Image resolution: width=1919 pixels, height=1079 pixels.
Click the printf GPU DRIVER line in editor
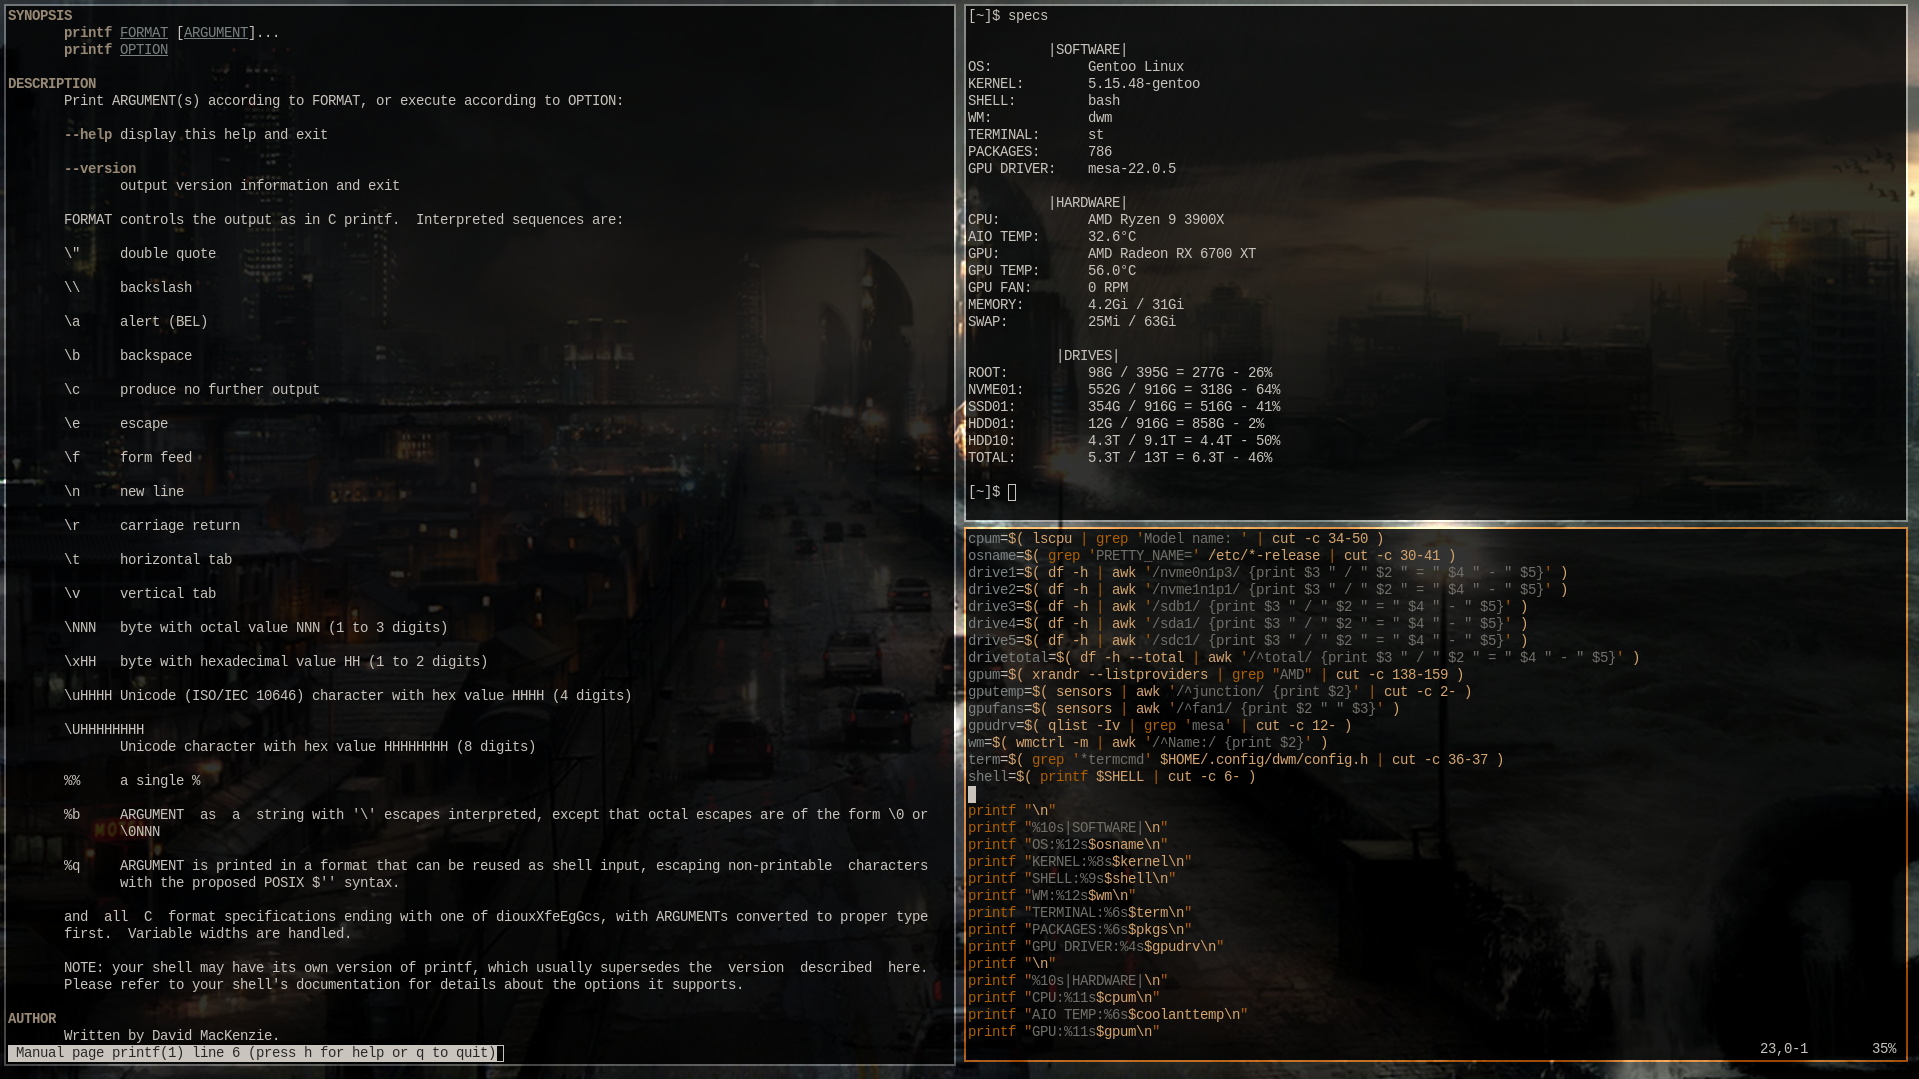1096,947
